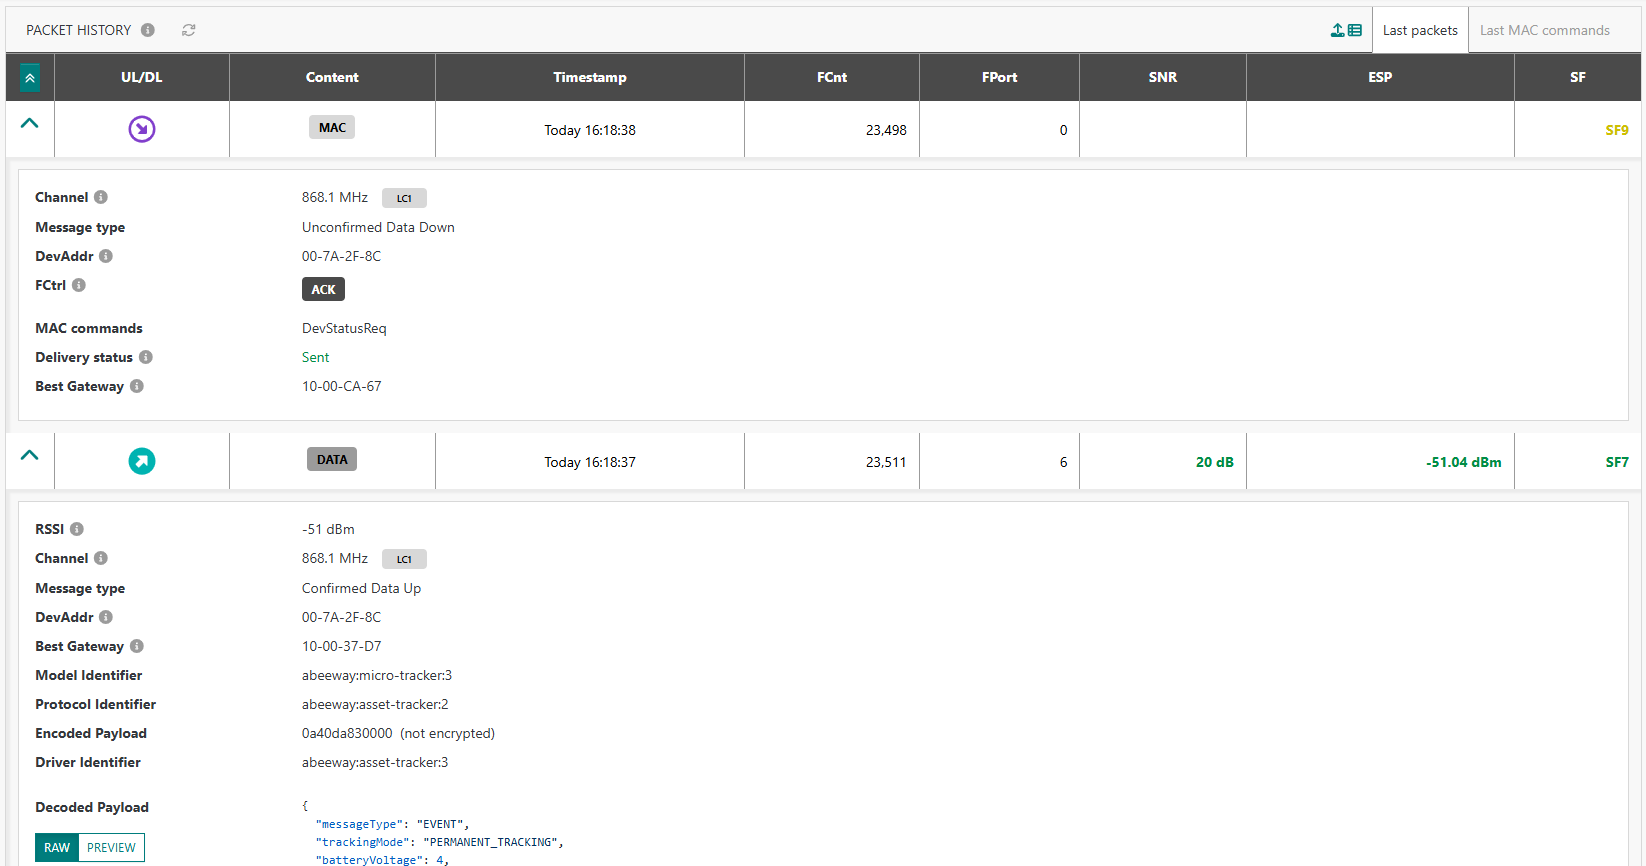Click the uplink arrow icon in second row
The image size is (1646, 866).
click(142, 461)
